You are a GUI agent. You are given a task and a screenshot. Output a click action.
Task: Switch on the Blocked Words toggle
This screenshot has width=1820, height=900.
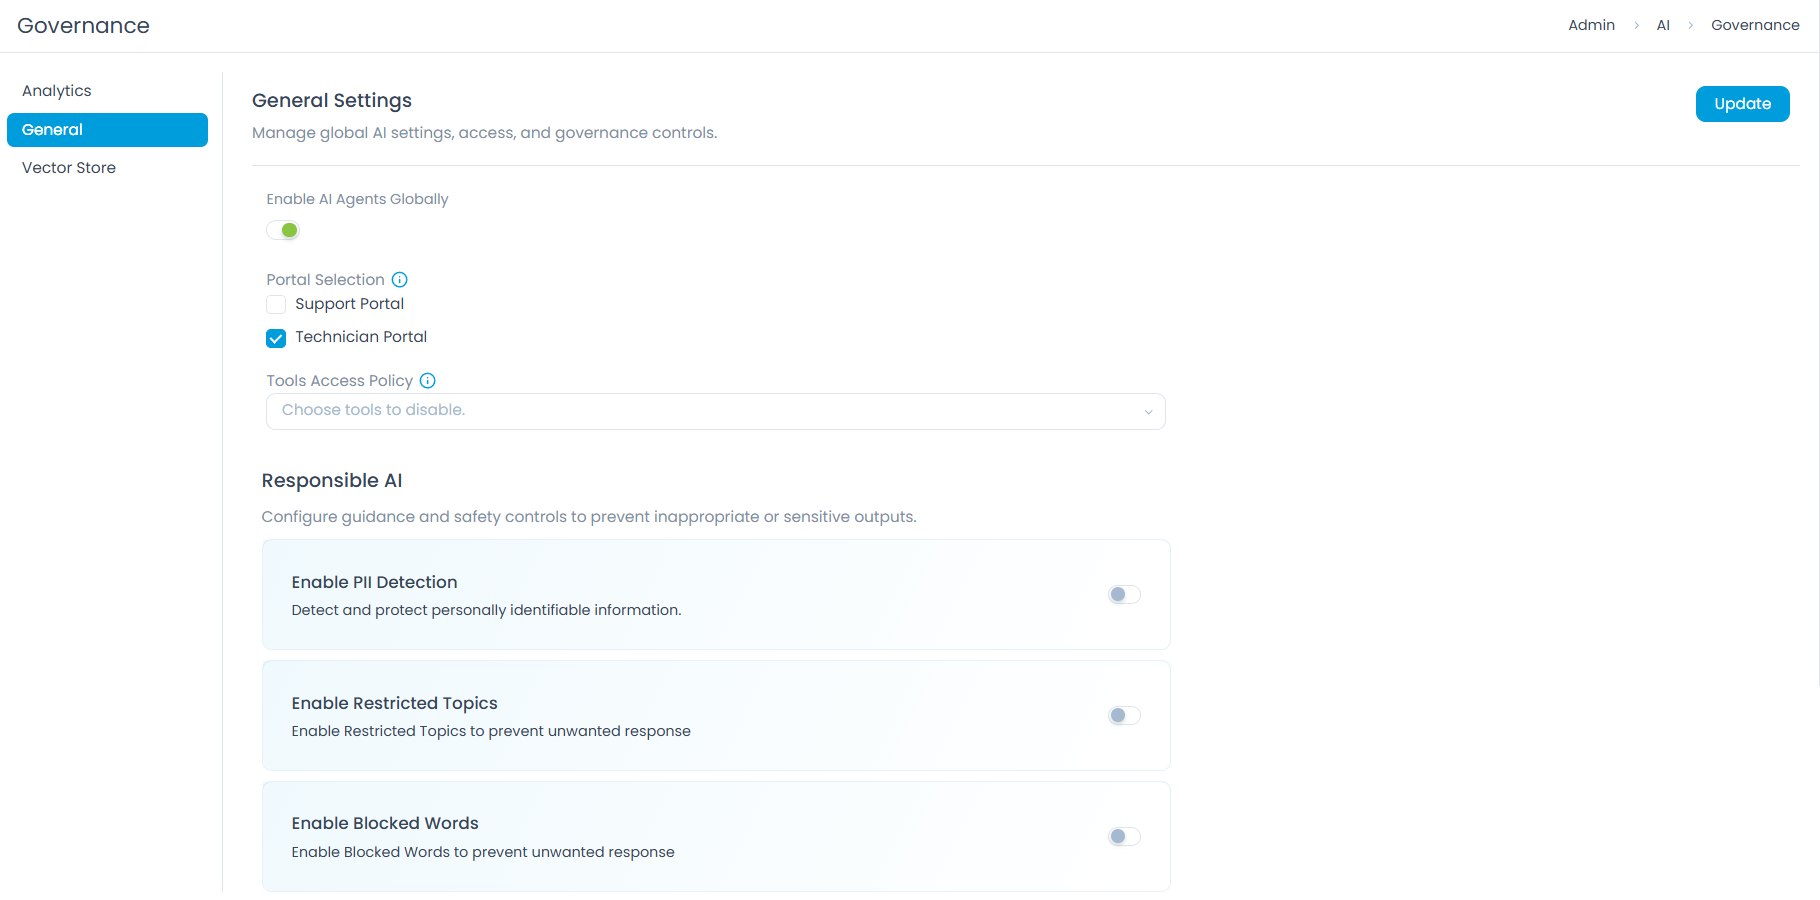(x=1124, y=837)
